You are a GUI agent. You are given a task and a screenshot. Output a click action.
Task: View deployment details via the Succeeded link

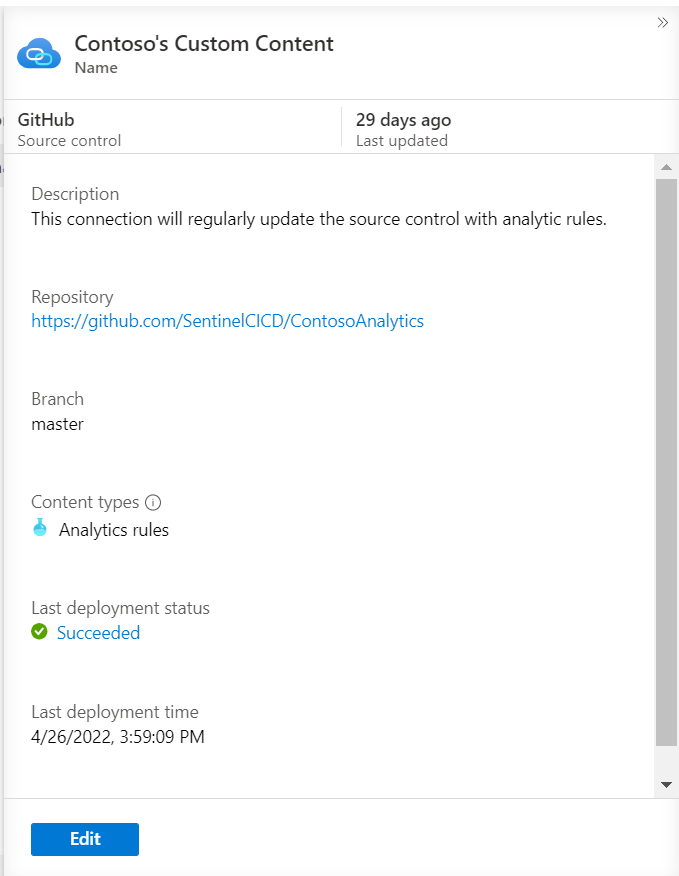coord(98,632)
